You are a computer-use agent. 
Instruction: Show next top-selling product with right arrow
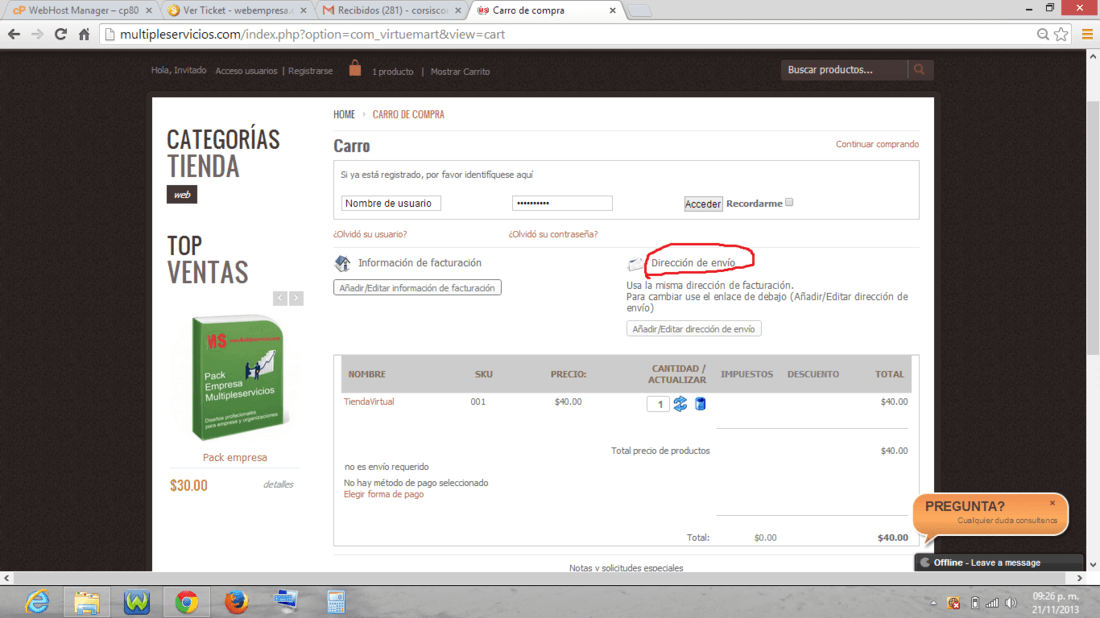point(296,298)
